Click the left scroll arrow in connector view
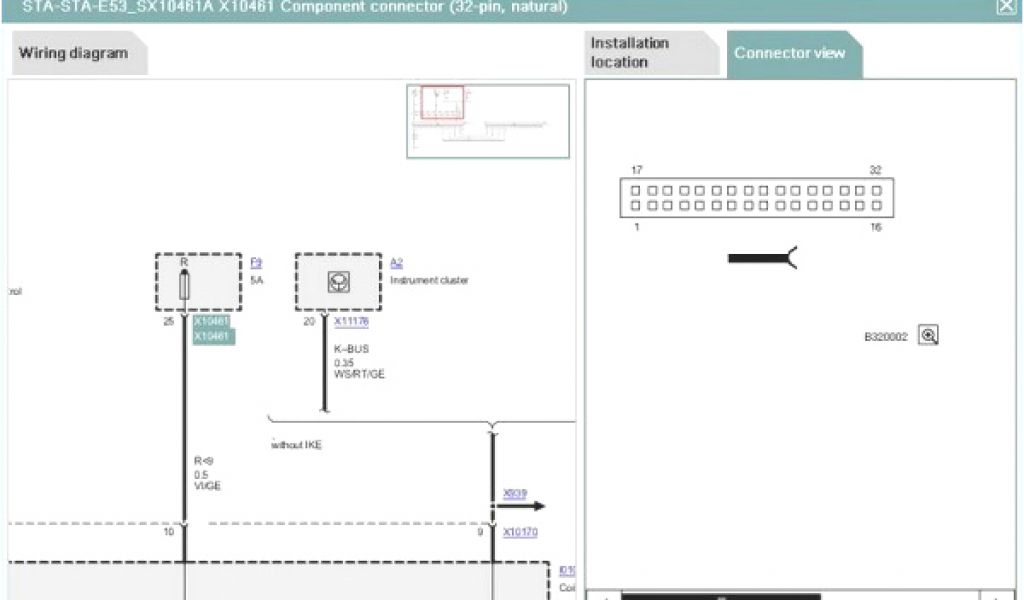The image size is (1024, 600). click(603, 596)
